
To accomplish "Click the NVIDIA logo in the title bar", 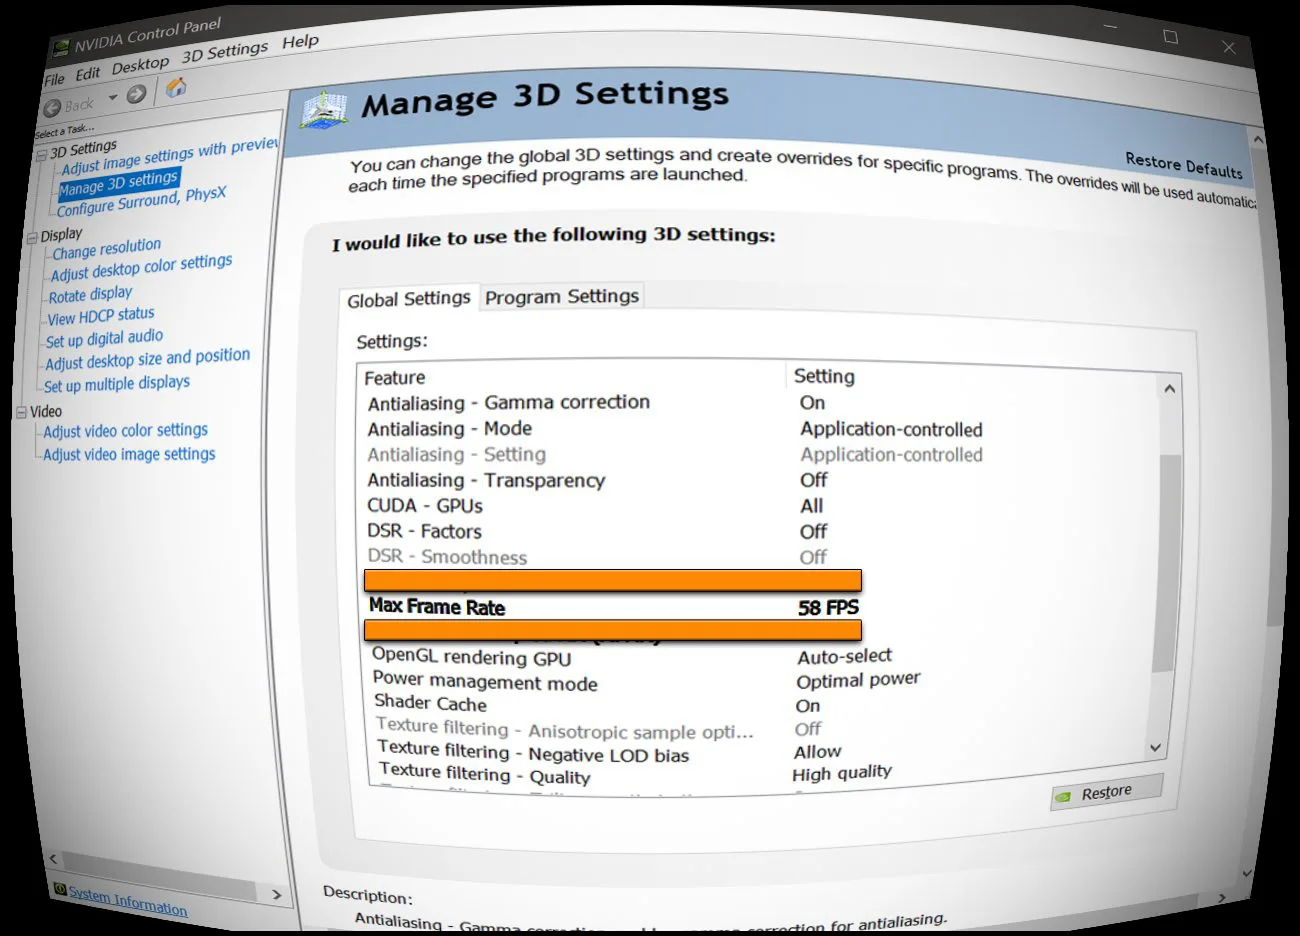I will [x=61, y=47].
